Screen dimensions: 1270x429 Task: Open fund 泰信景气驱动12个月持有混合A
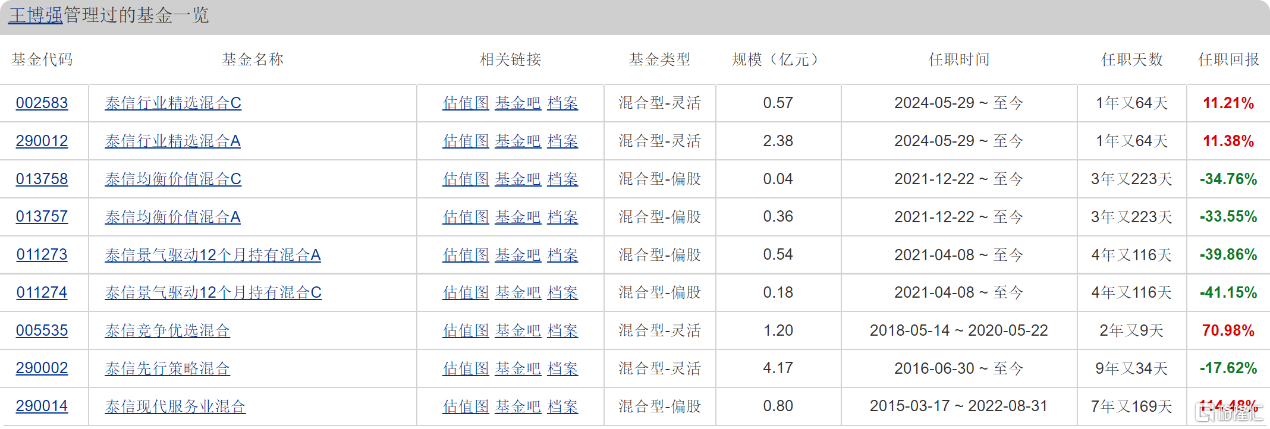point(213,255)
